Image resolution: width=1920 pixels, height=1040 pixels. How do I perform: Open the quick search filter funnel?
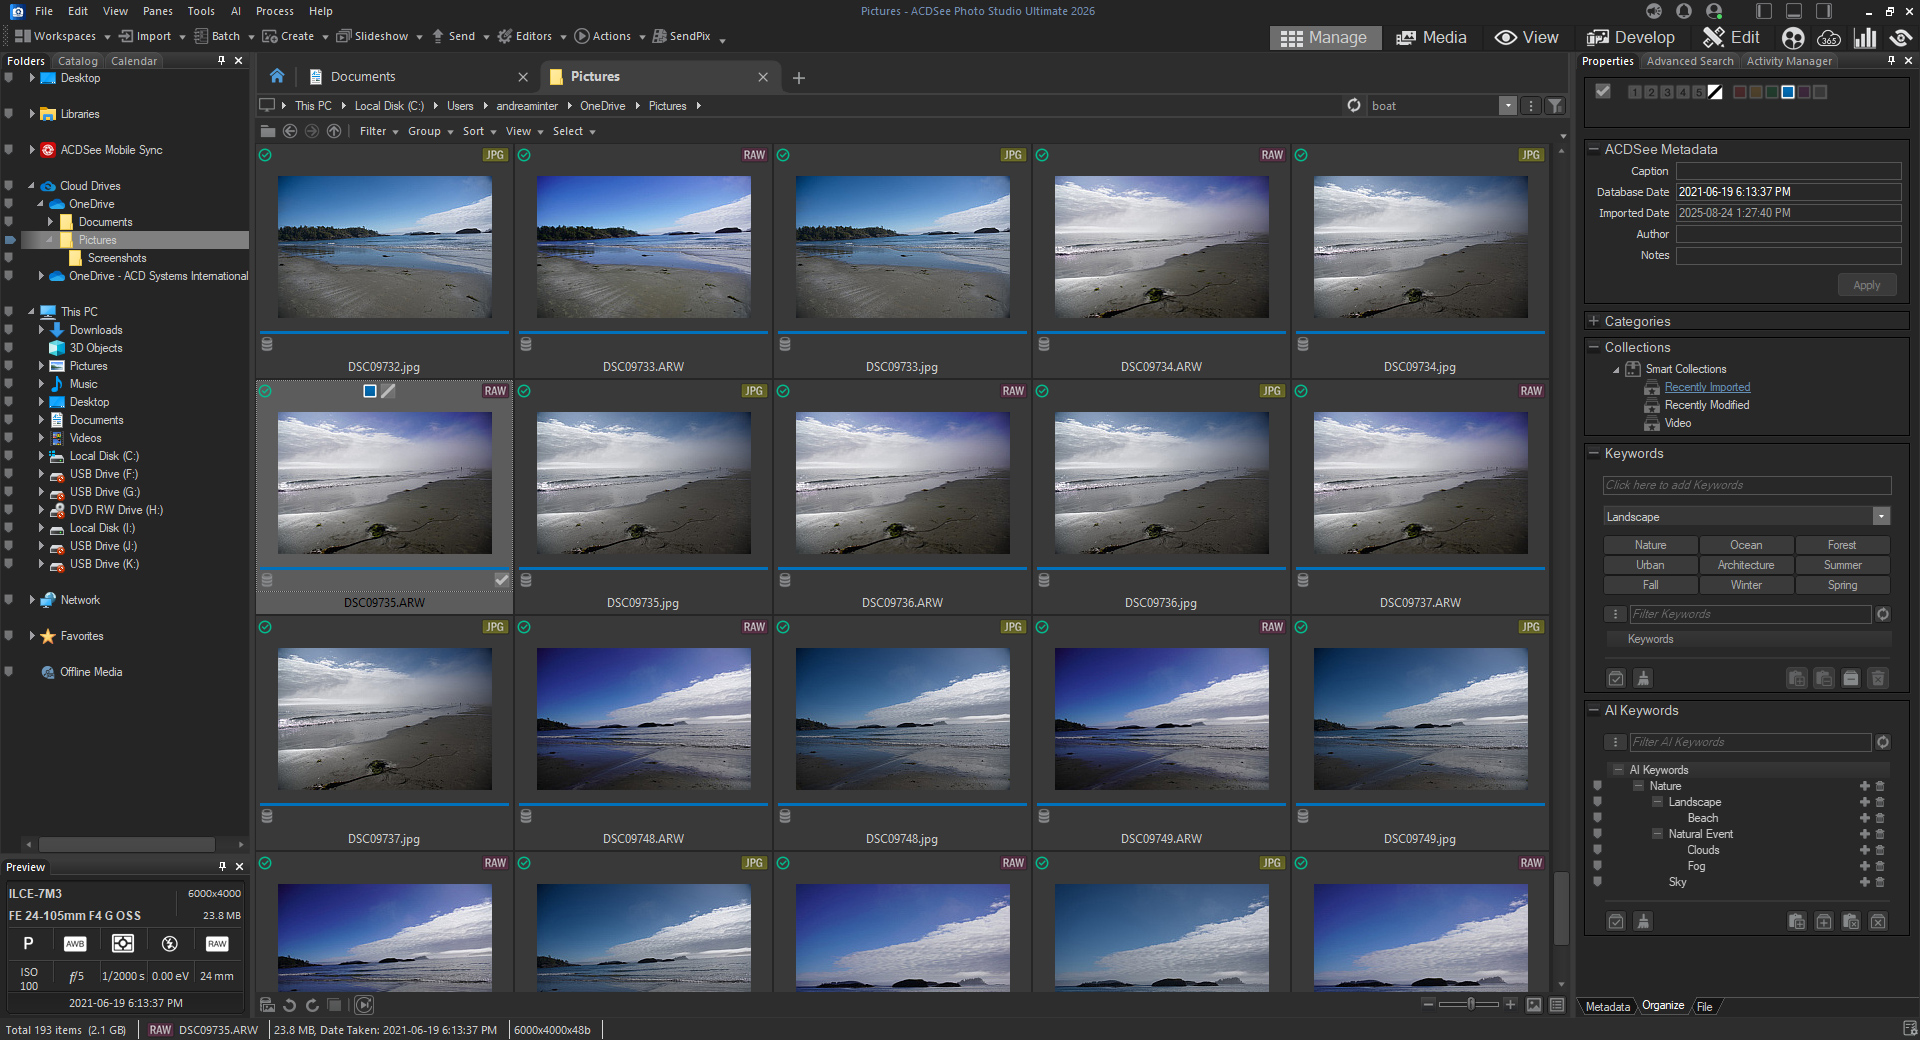(1555, 106)
